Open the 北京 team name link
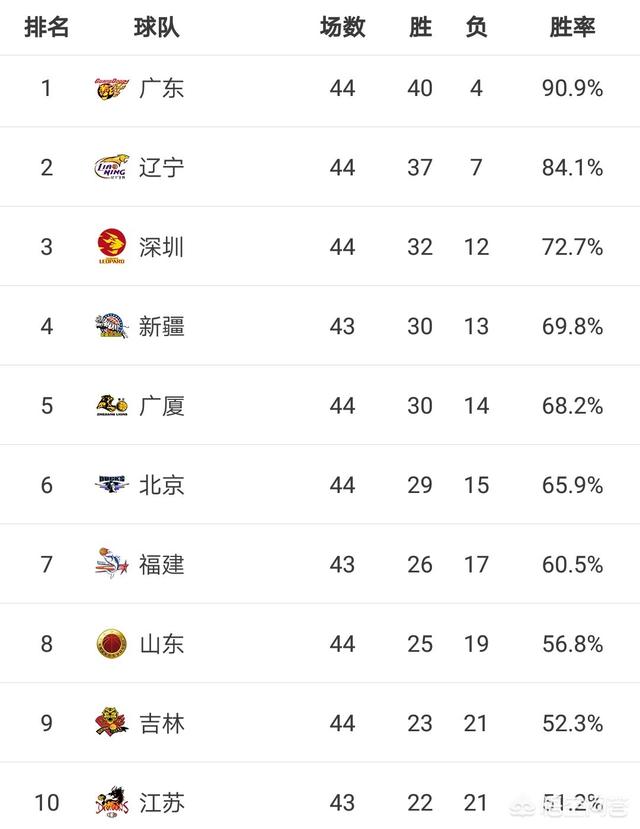The image size is (640, 829). point(162,485)
